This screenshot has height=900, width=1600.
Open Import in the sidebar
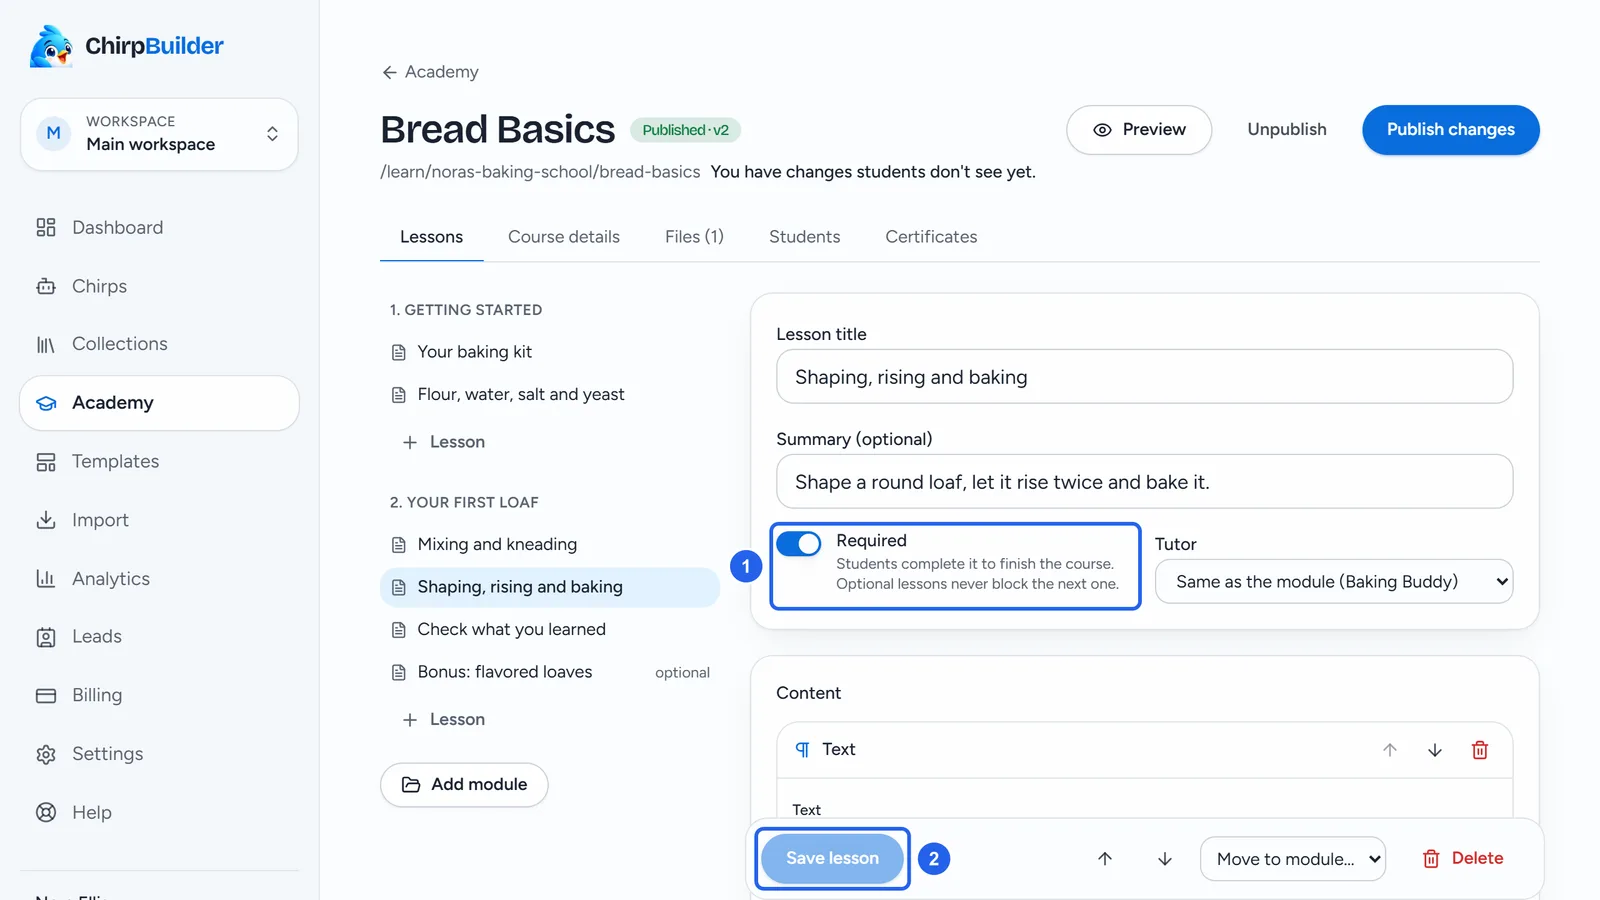[159, 520]
